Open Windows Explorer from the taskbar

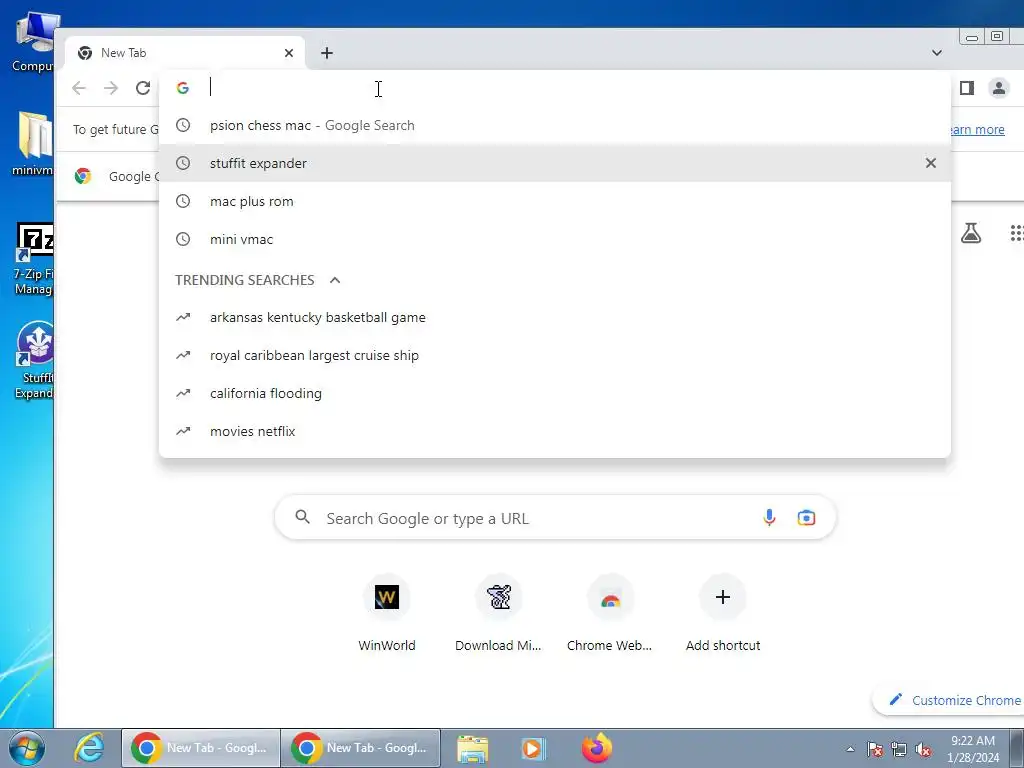click(x=472, y=748)
